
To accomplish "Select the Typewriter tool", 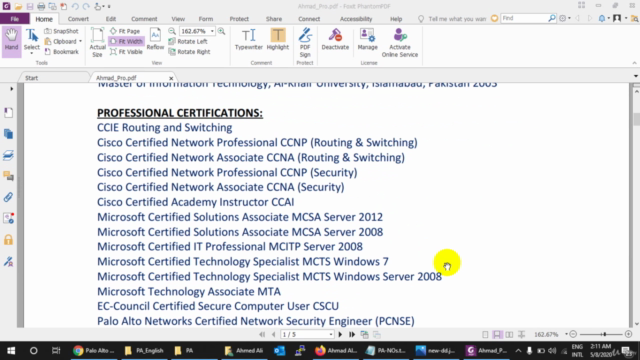I will coord(249,39).
